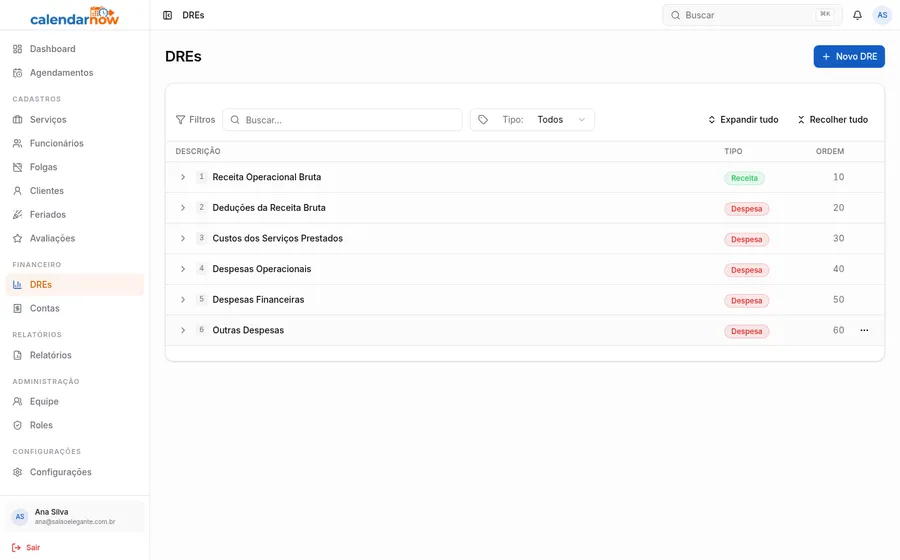Click the calendarnow logo

tap(75, 15)
